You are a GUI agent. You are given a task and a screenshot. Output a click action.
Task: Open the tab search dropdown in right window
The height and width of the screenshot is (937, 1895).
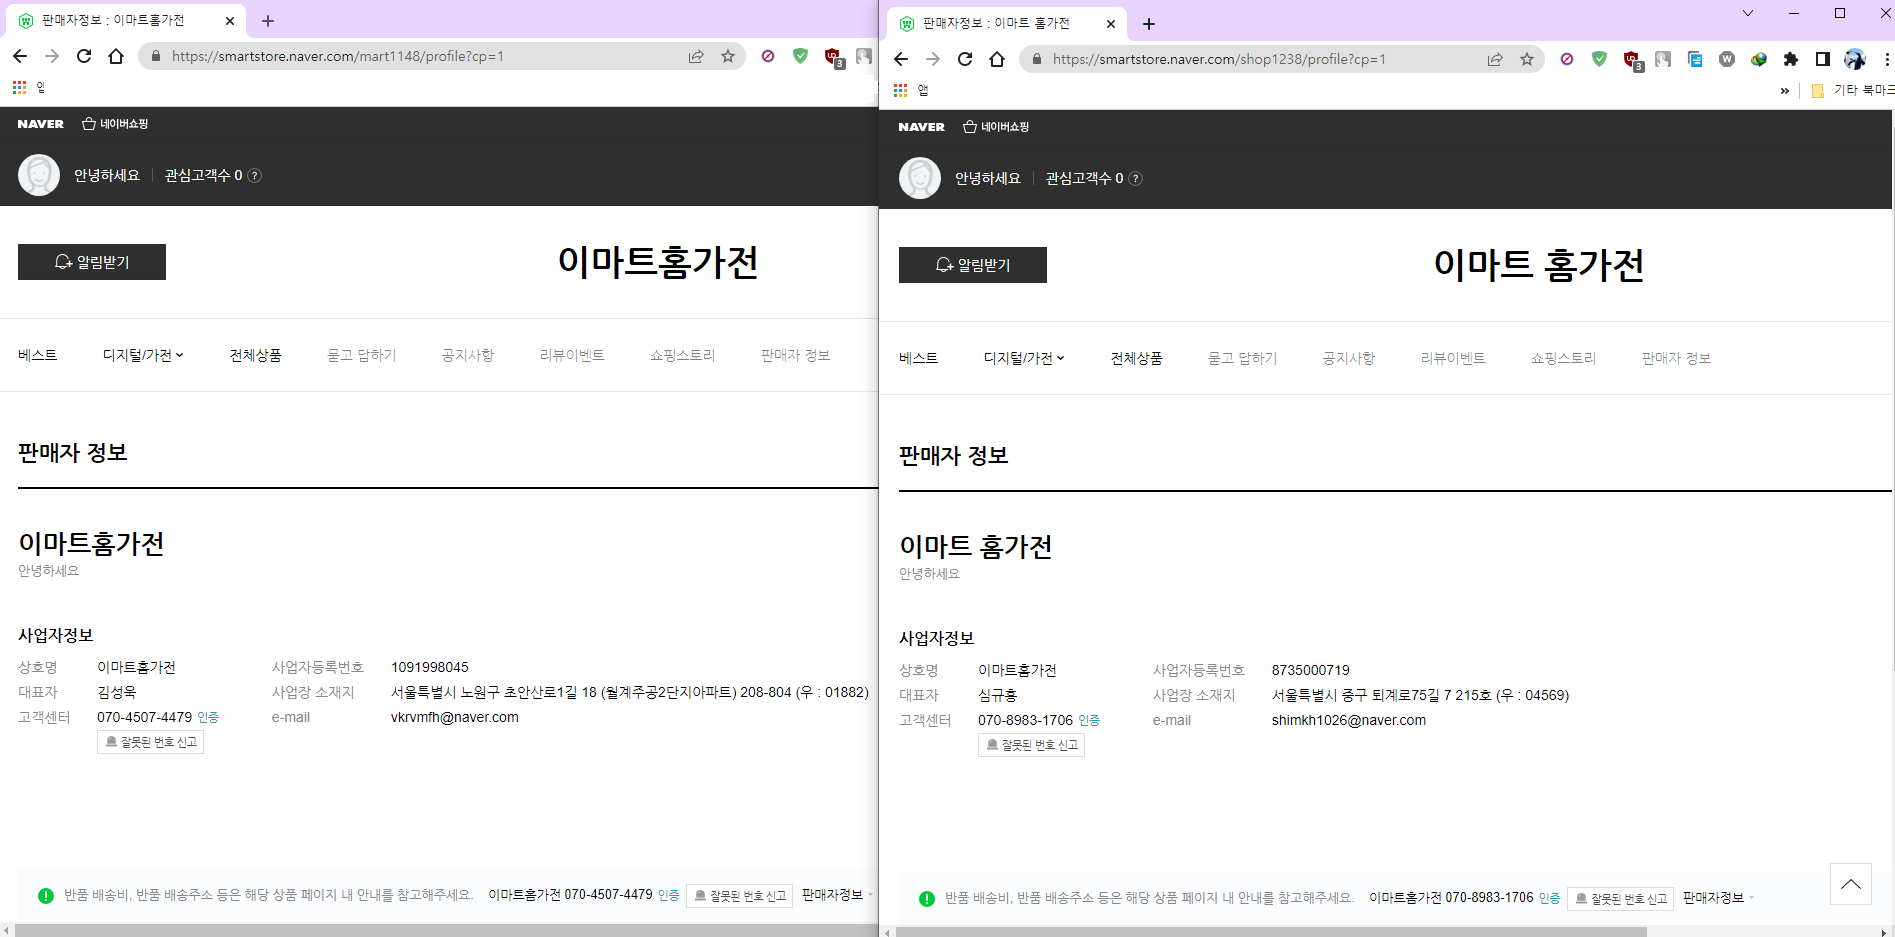(1748, 13)
